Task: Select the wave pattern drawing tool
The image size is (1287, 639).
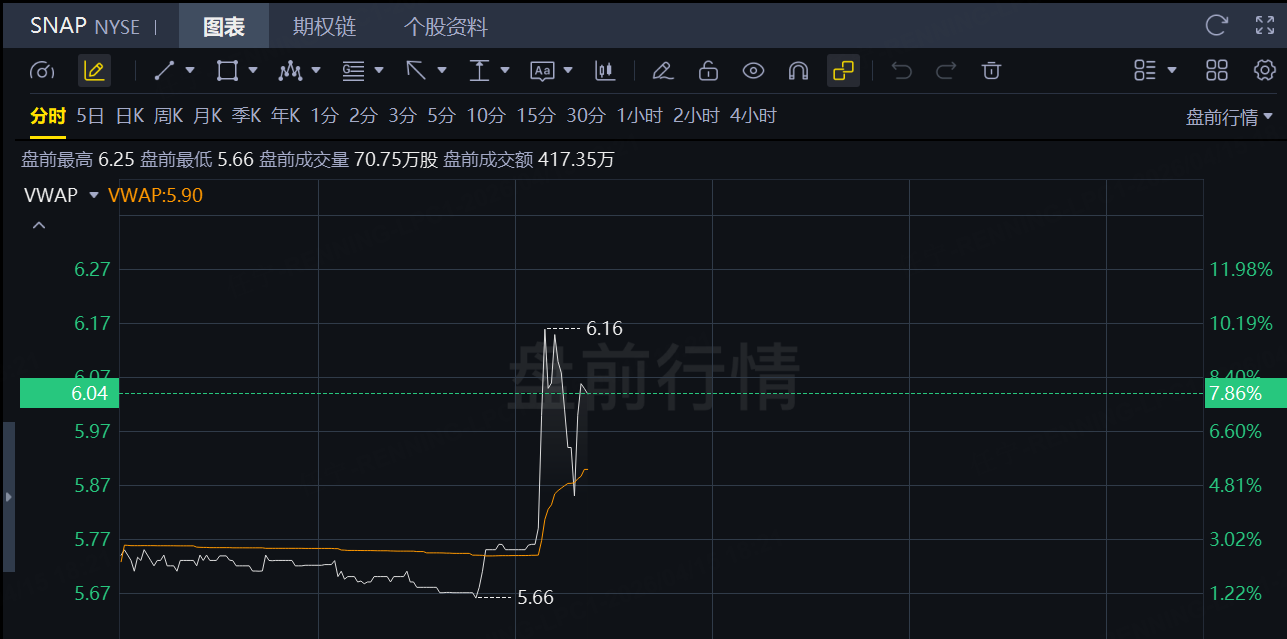Action: [x=290, y=71]
